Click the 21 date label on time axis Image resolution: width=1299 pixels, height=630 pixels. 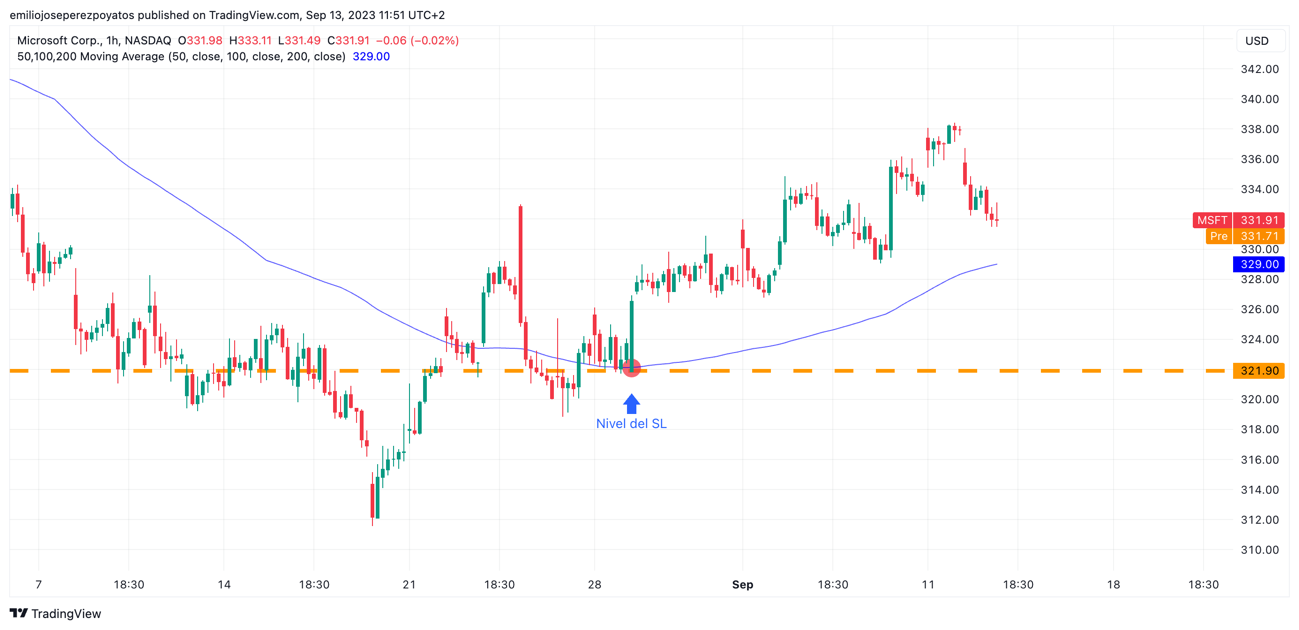(x=409, y=585)
